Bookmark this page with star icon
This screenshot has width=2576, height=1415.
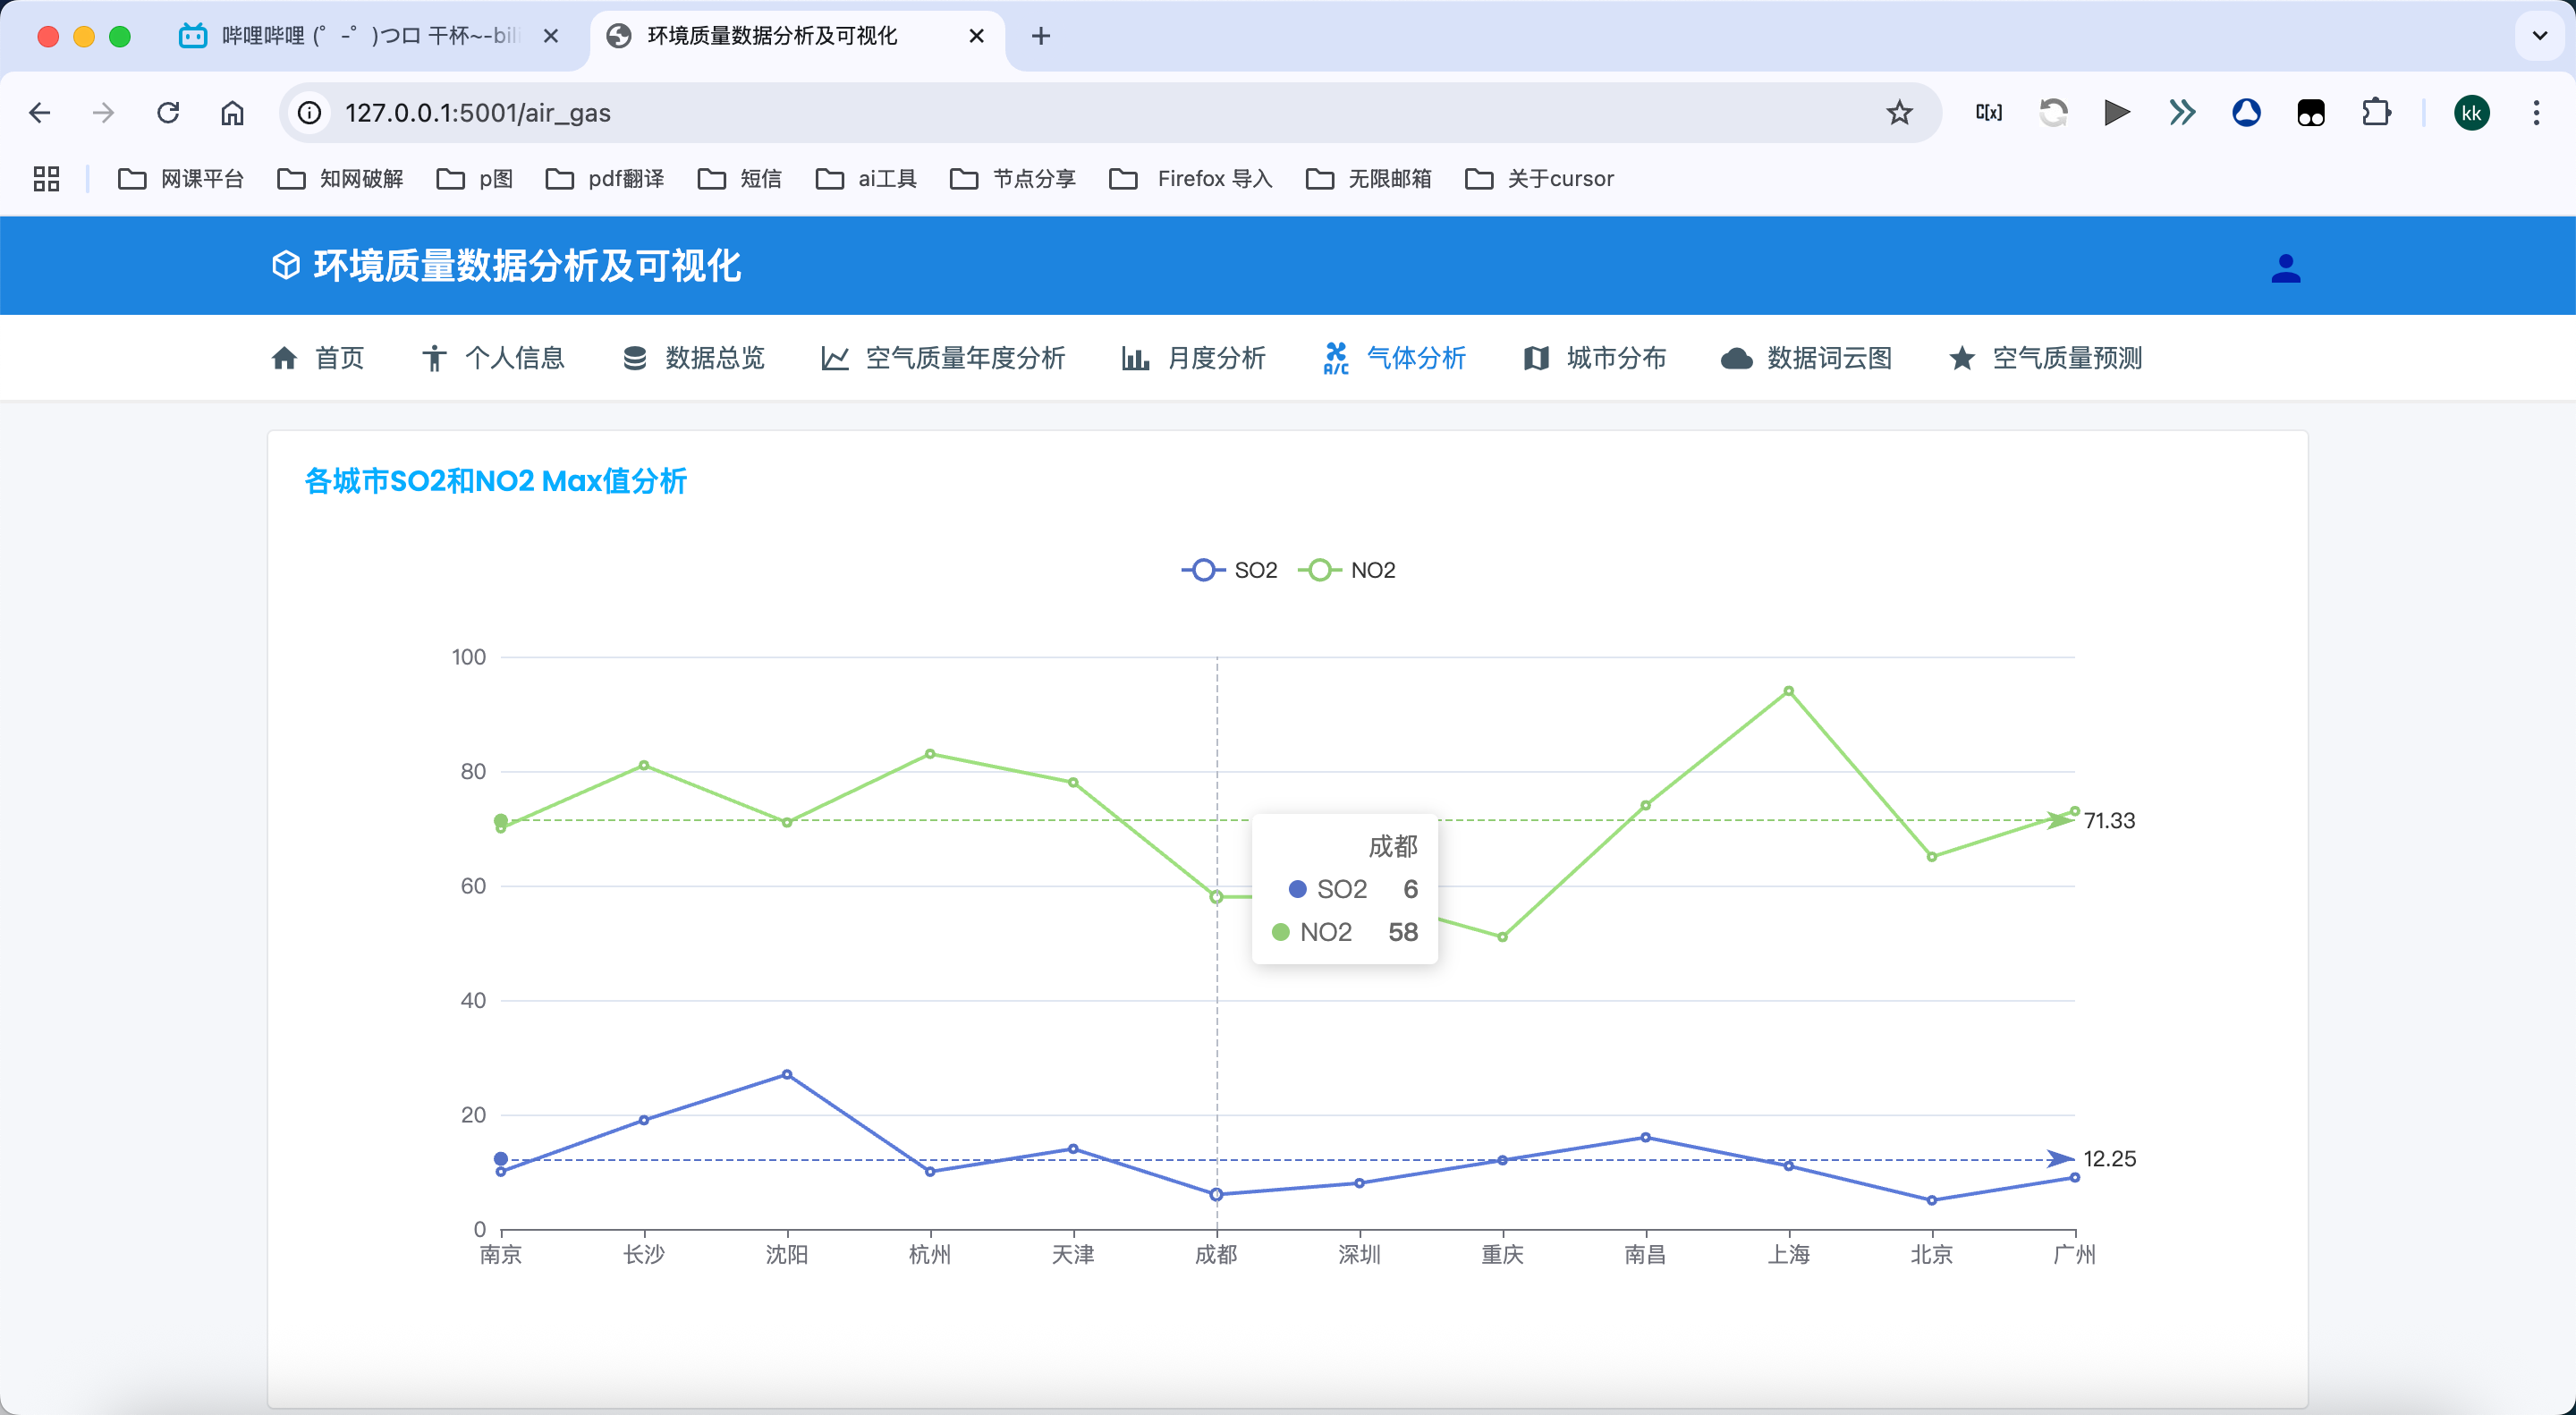click(x=1899, y=113)
